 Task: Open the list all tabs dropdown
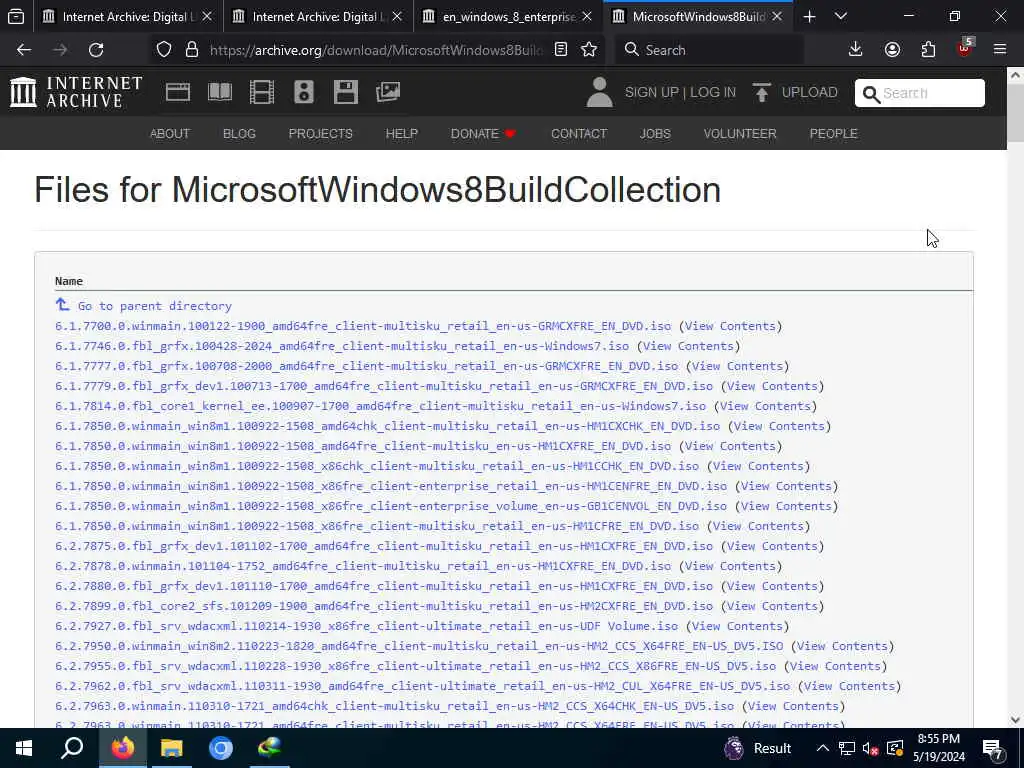coord(841,16)
